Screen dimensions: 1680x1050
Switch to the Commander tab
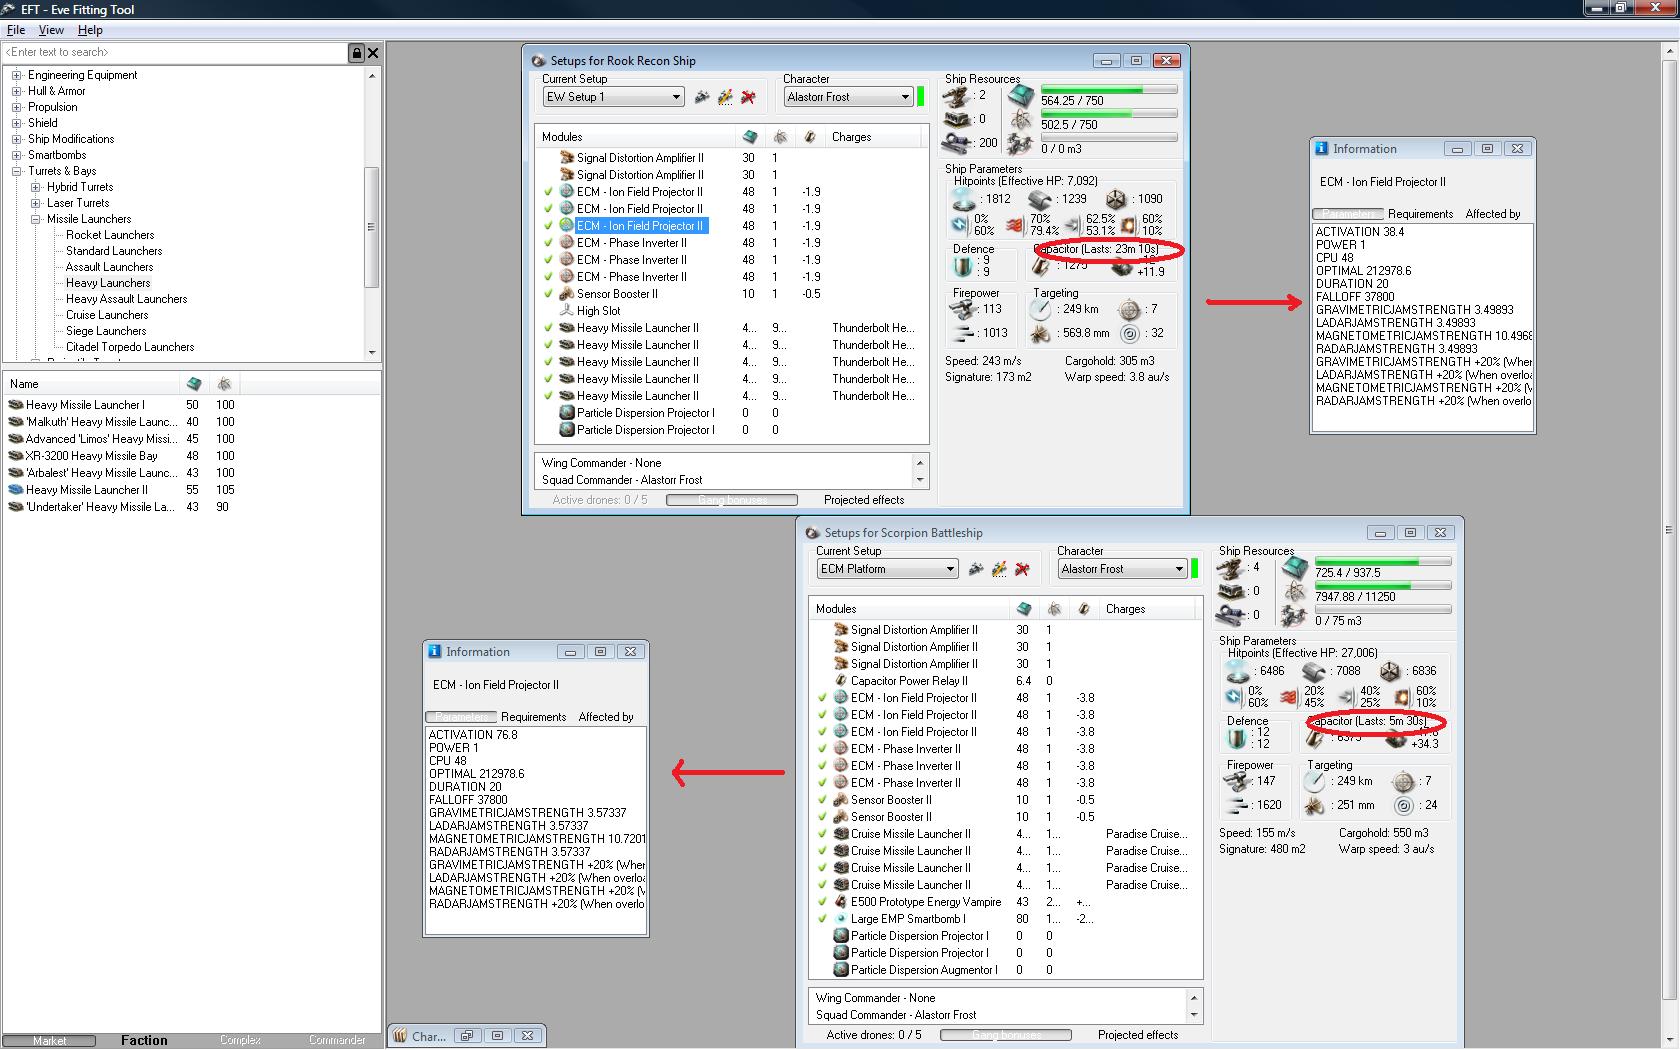(337, 1040)
